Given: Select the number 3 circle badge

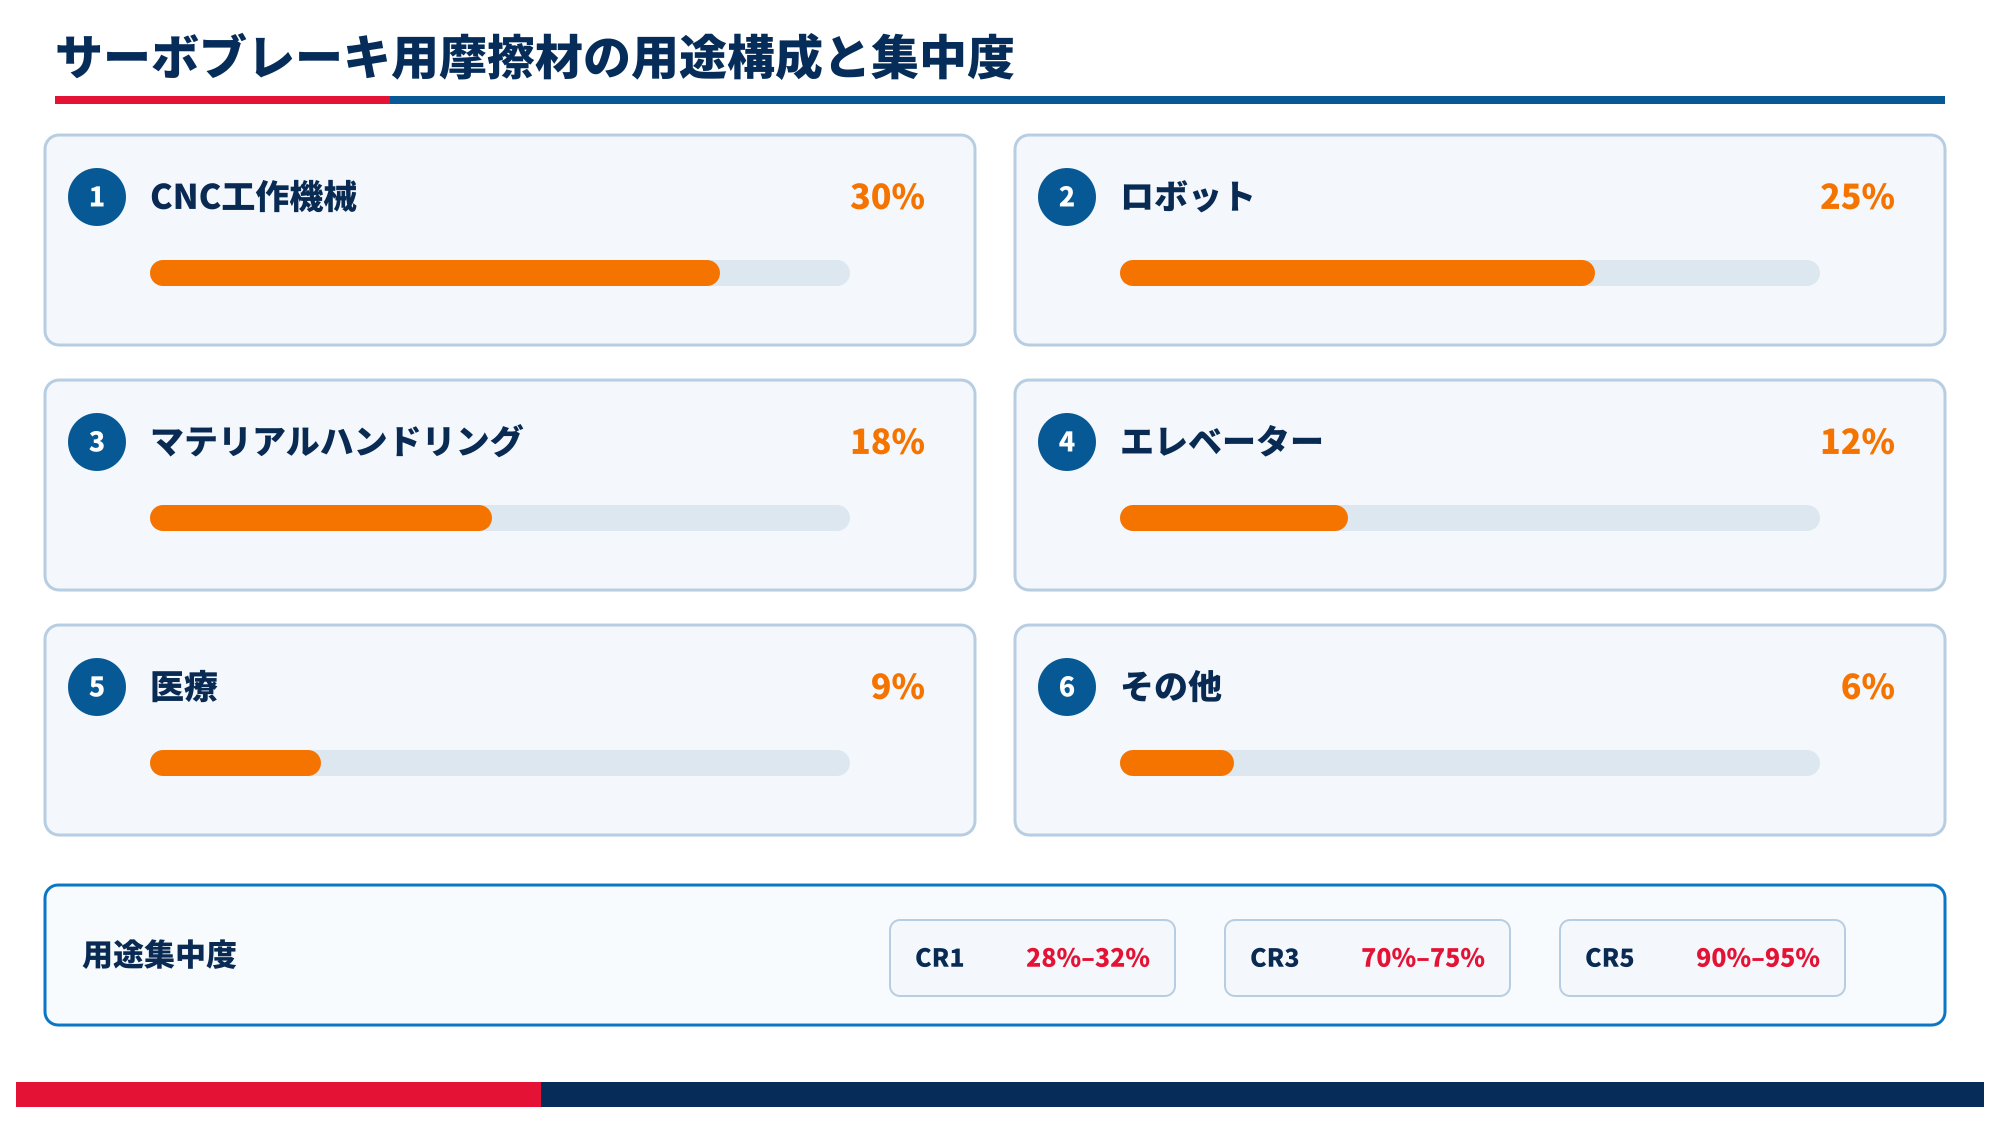Looking at the screenshot, I should [97, 442].
